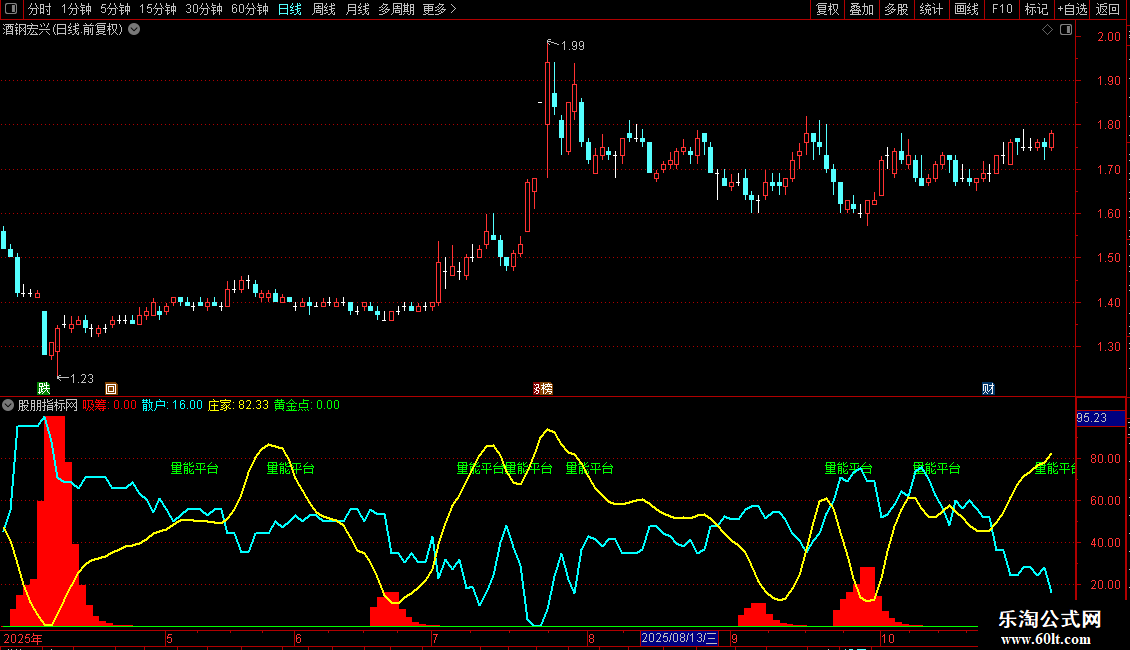Image resolution: width=1130 pixels, height=650 pixels.
Task: Expand the 更多 periods menu
Action: coord(439,9)
